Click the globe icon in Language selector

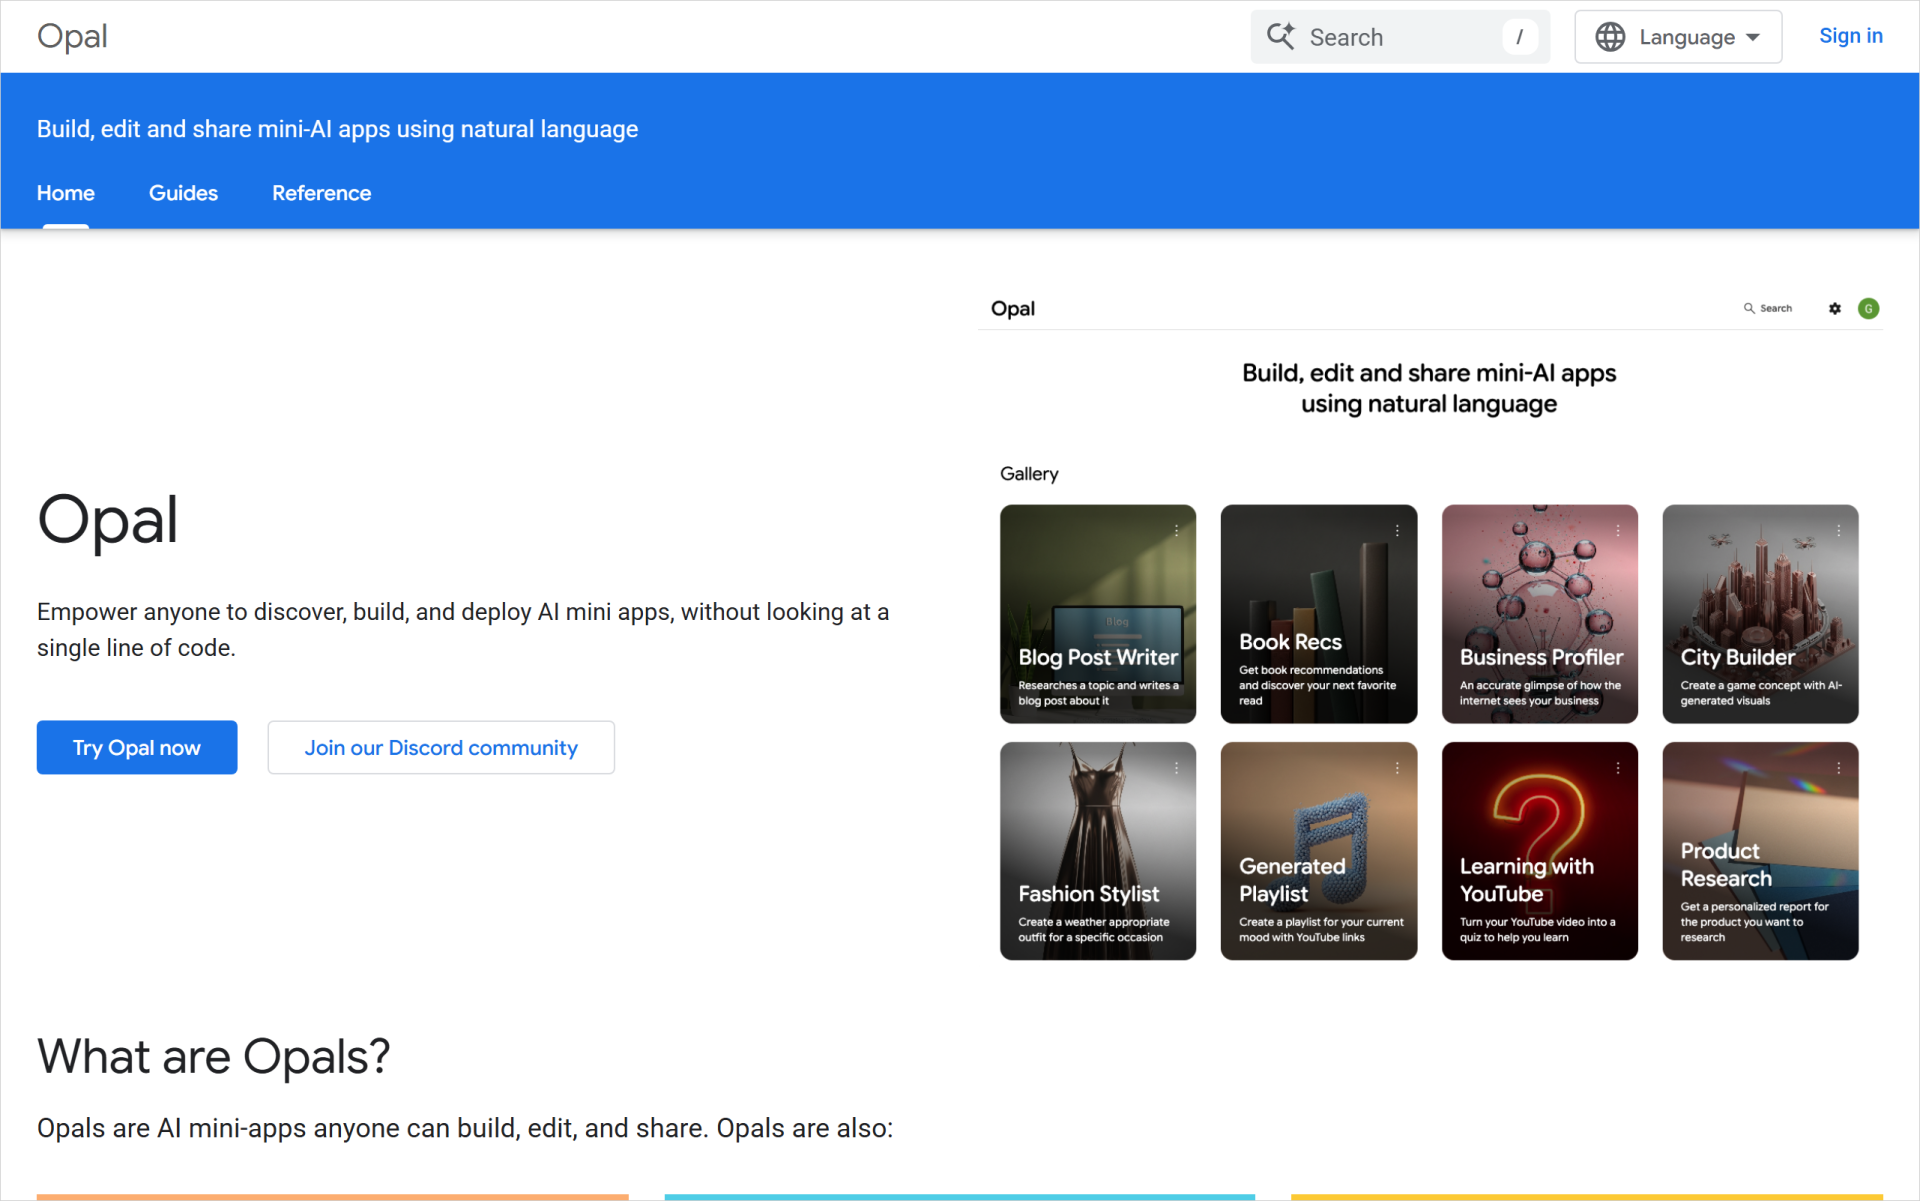[1610, 37]
